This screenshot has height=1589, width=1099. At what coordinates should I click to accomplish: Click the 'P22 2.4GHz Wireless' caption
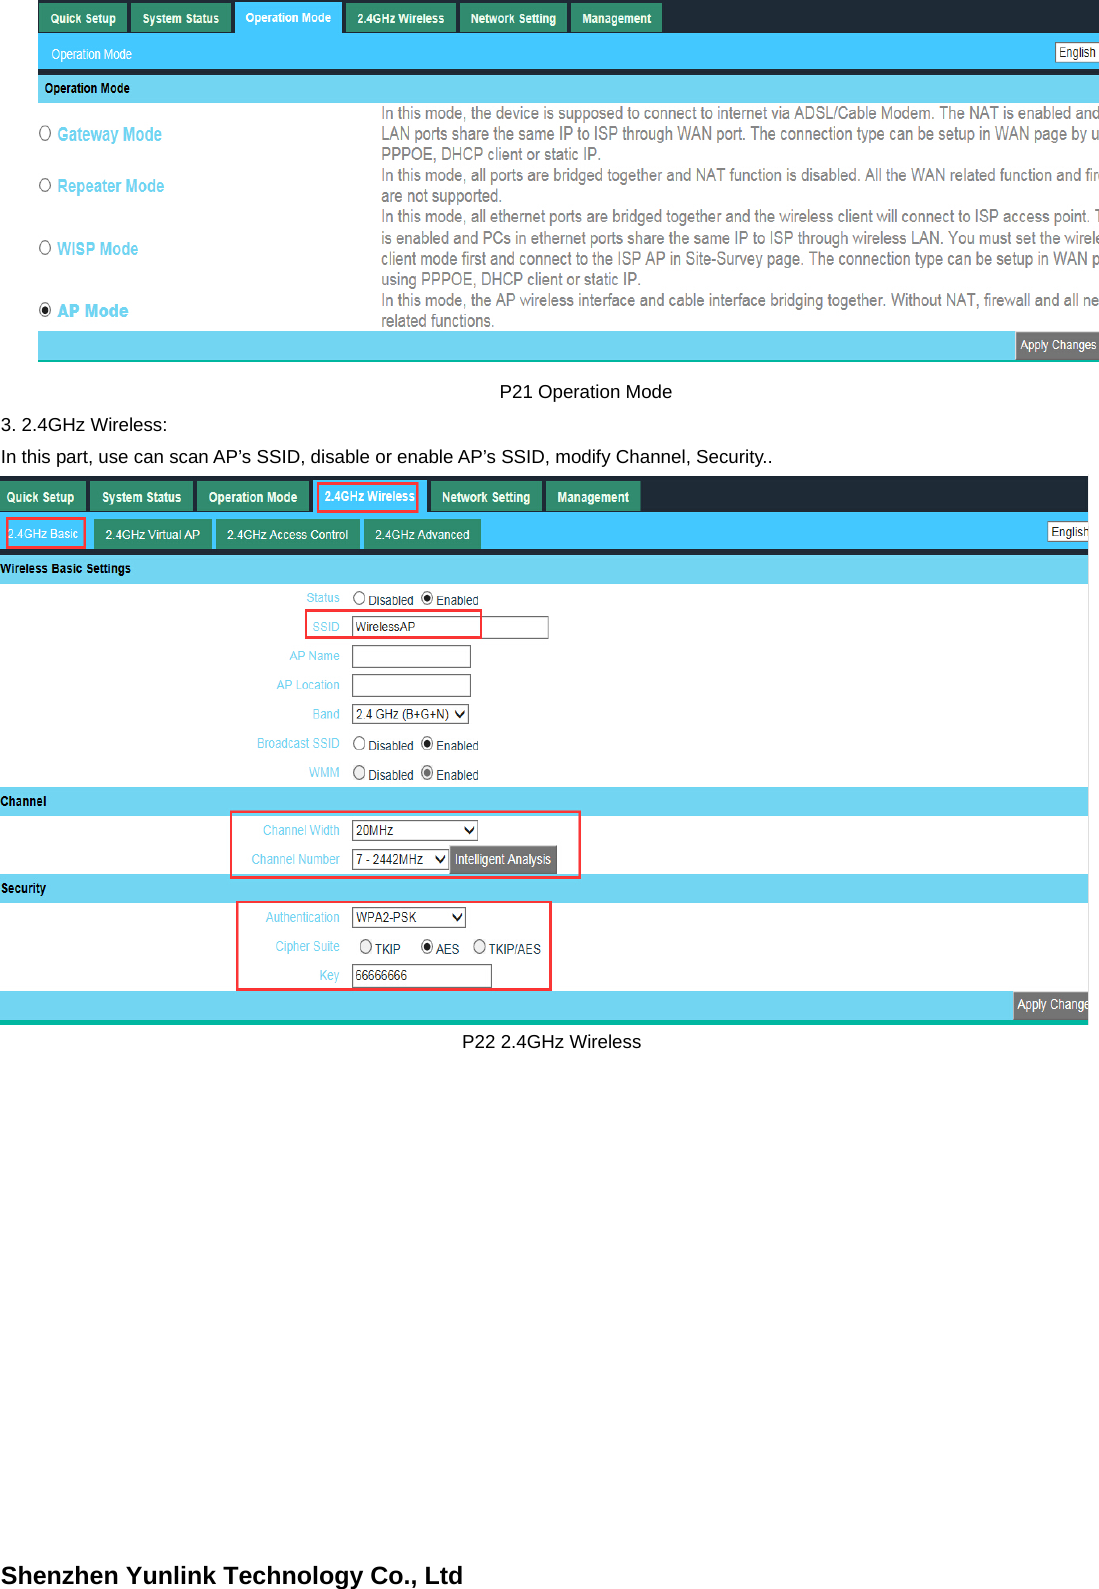tap(551, 1042)
